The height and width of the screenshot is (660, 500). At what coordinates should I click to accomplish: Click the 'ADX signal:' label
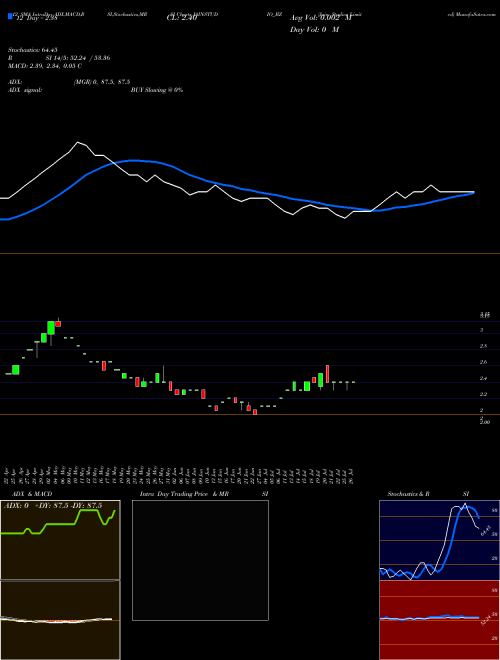point(25,90)
